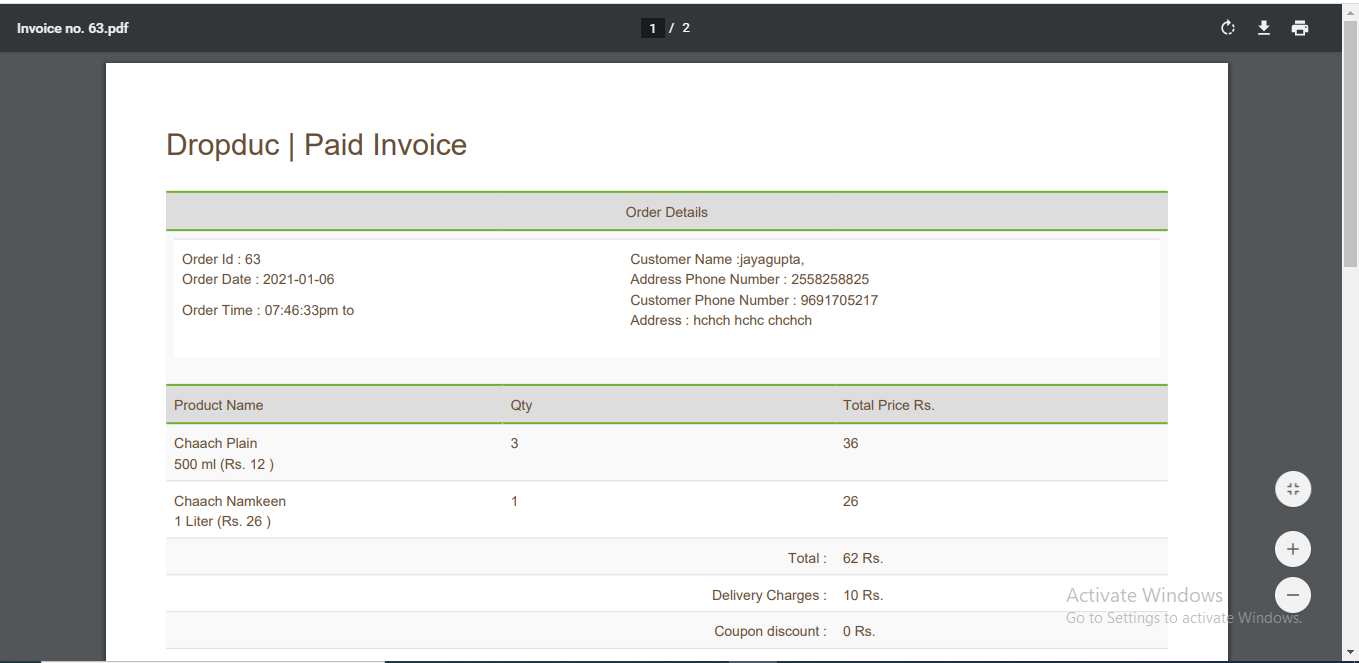Edit the current page number field
1359x663 pixels.
click(652, 28)
